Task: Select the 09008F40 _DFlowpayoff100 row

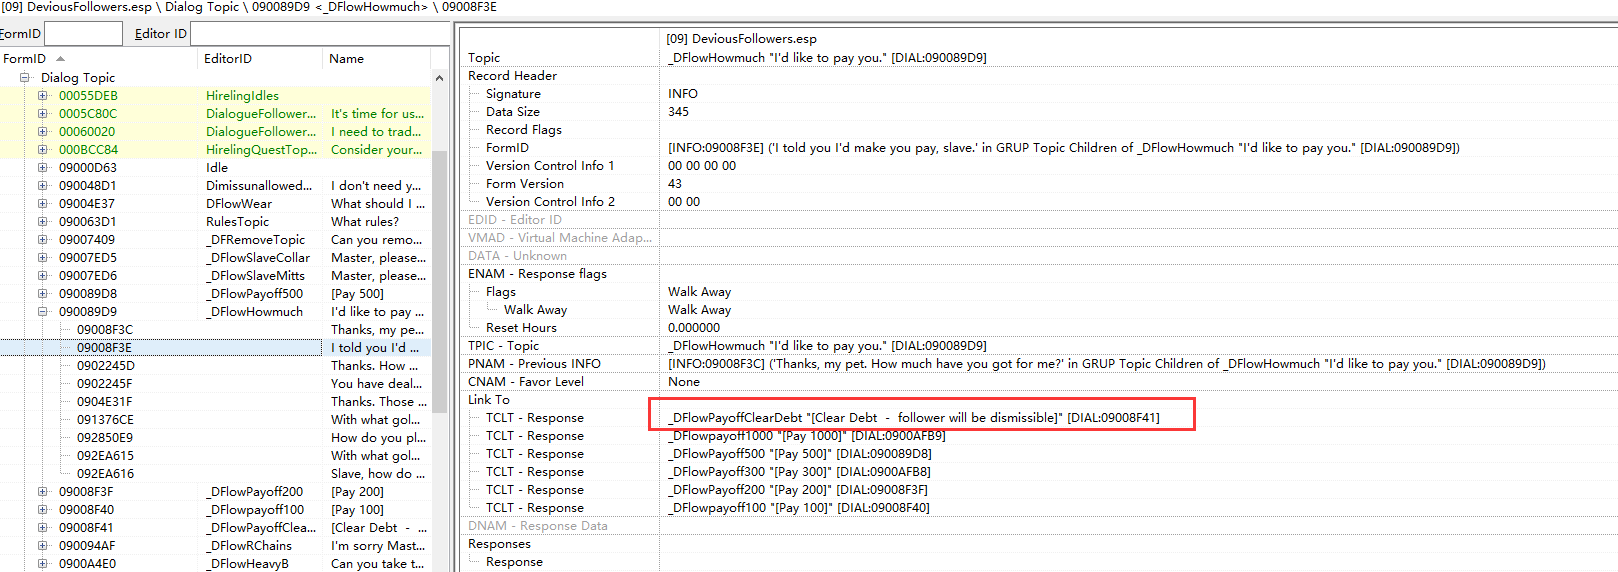Action: coord(215,509)
